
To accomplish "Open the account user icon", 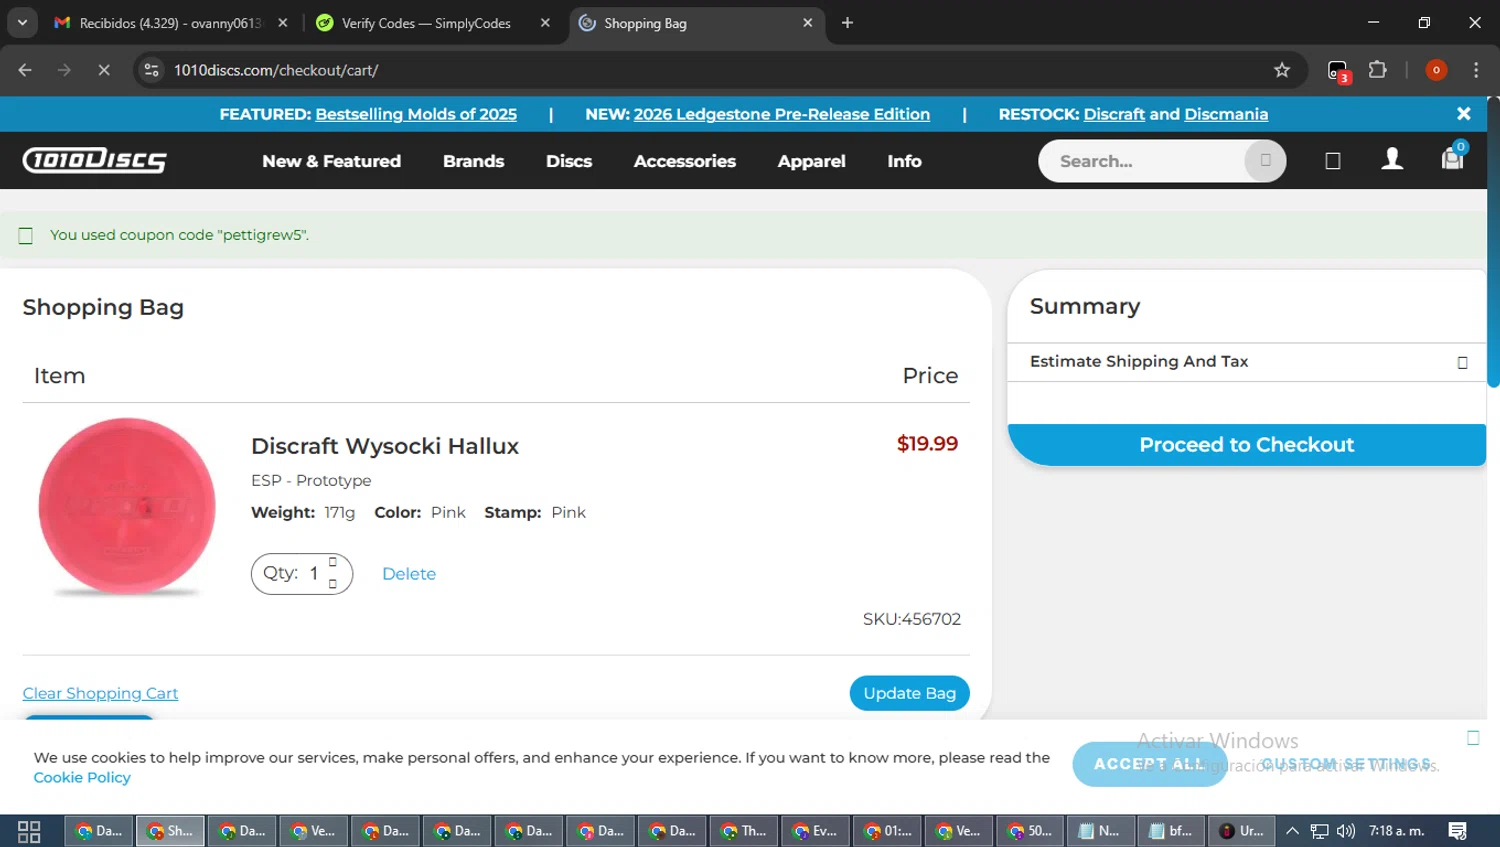I will [1392, 159].
